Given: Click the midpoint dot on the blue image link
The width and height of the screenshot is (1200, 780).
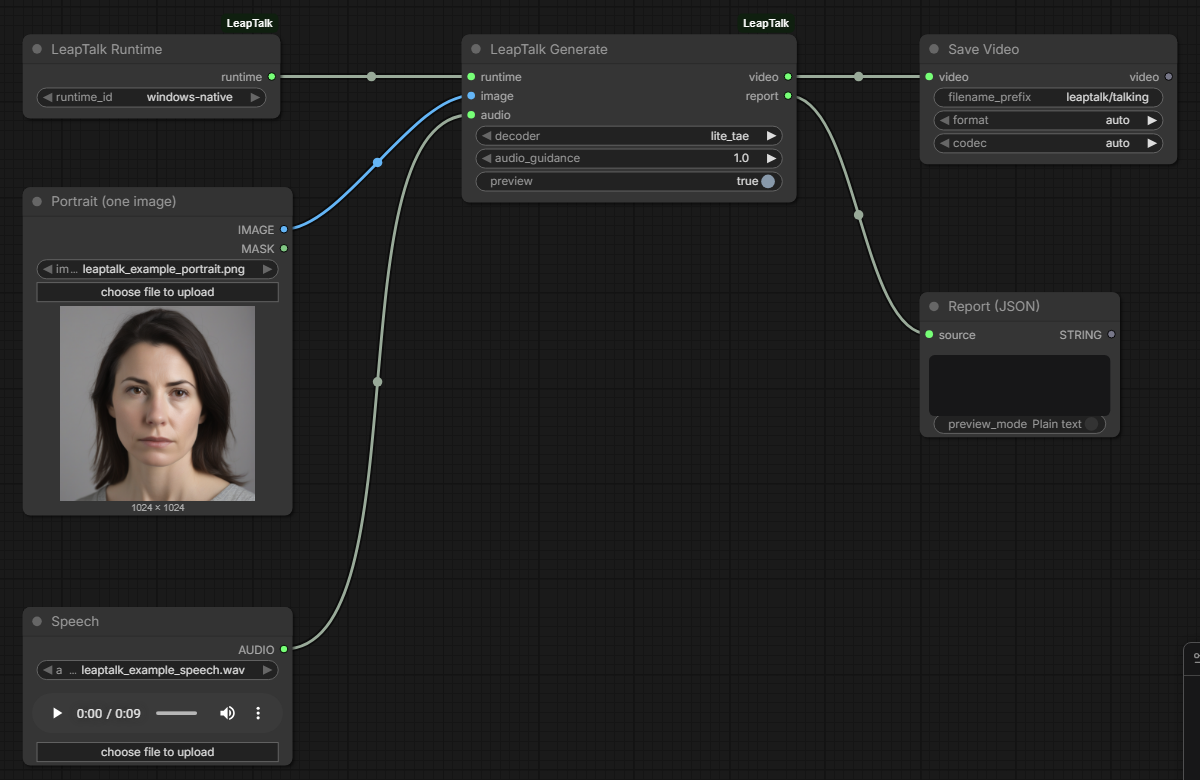Looking at the screenshot, I should click(377, 162).
